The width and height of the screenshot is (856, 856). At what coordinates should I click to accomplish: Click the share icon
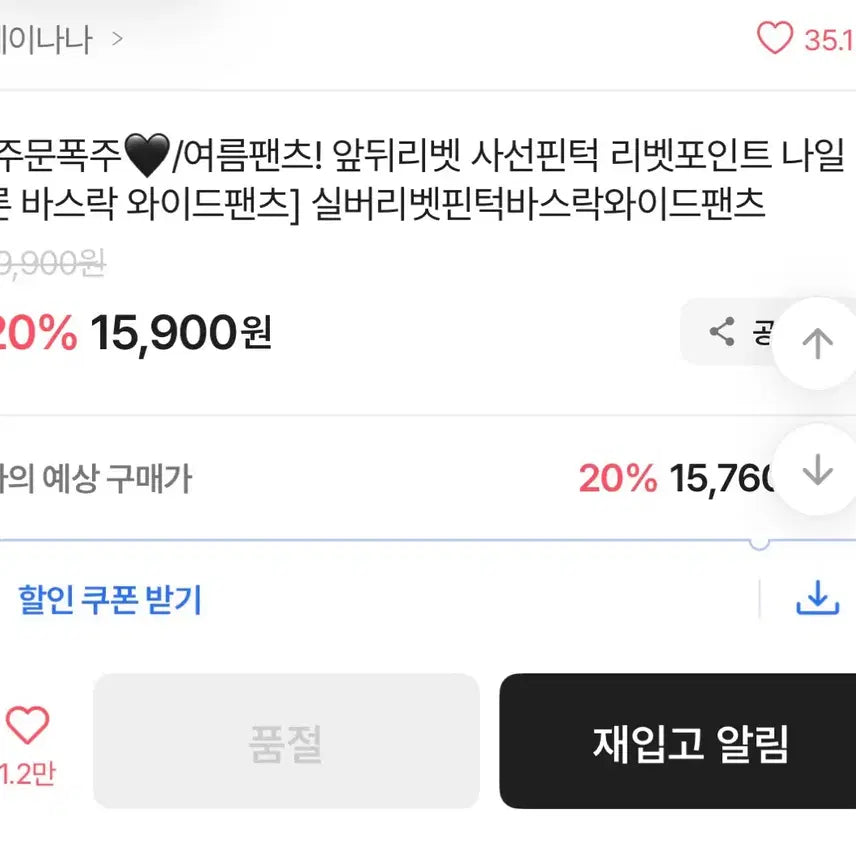tap(722, 332)
